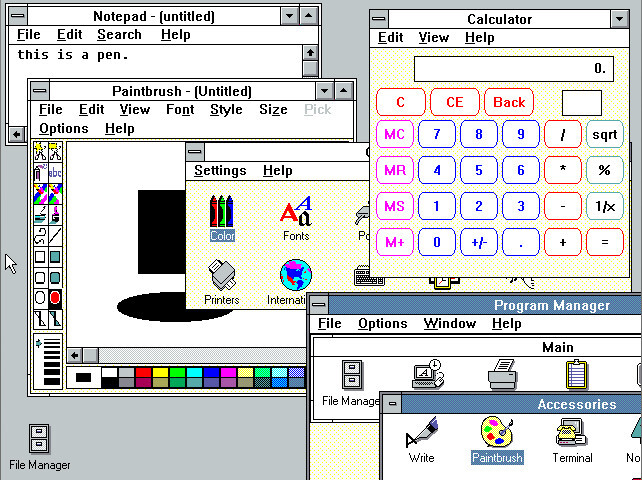
Task: Select the straight Line tool in Paintbrush
Action: point(55,236)
